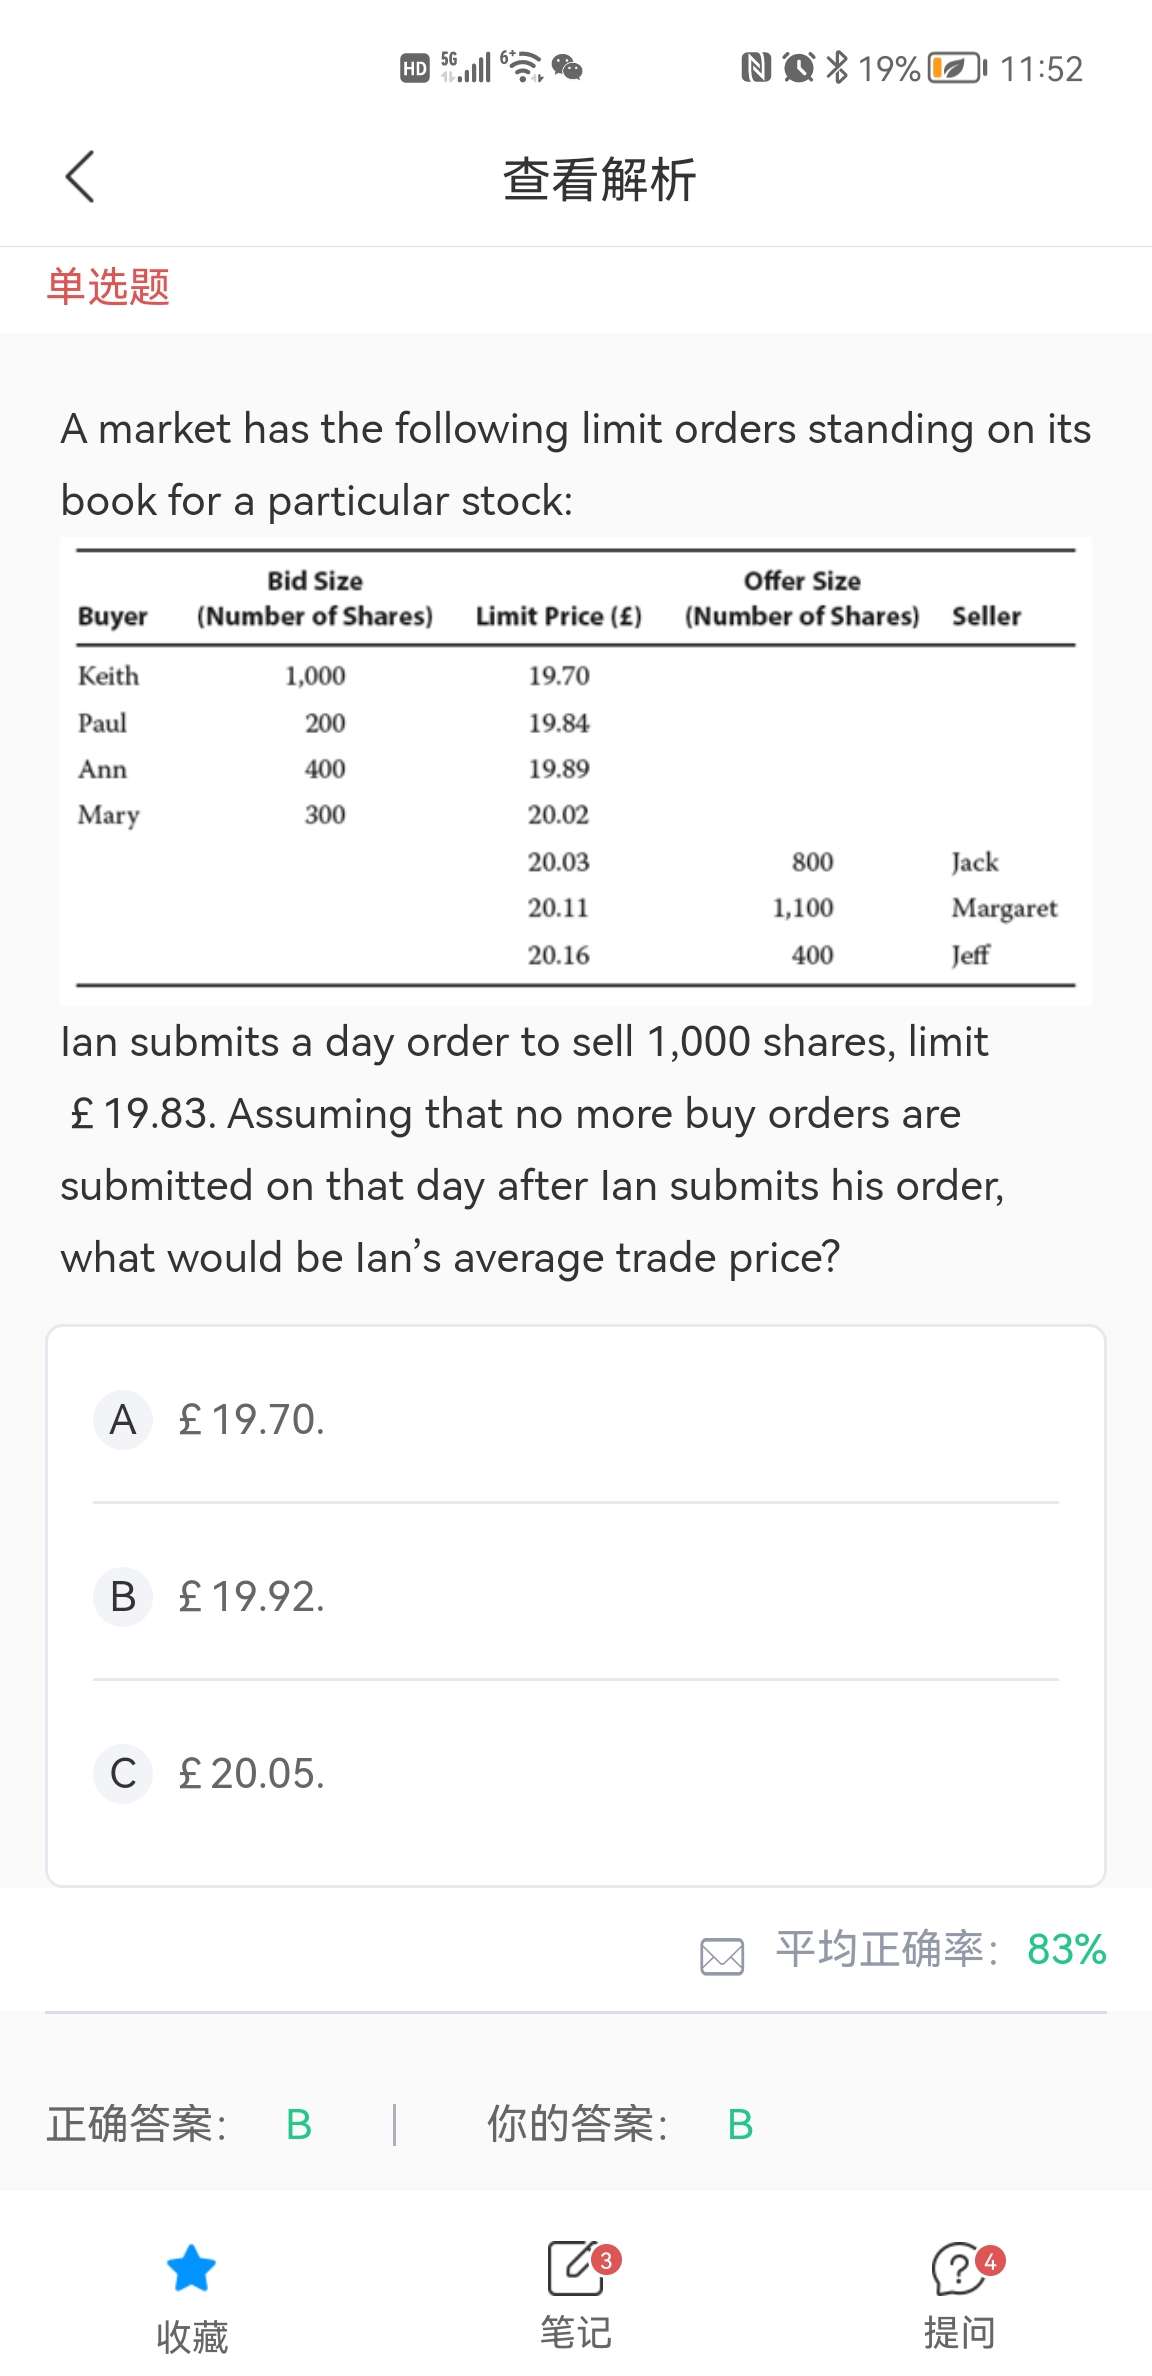Tap the 单选题 question type label

[x=108, y=287]
